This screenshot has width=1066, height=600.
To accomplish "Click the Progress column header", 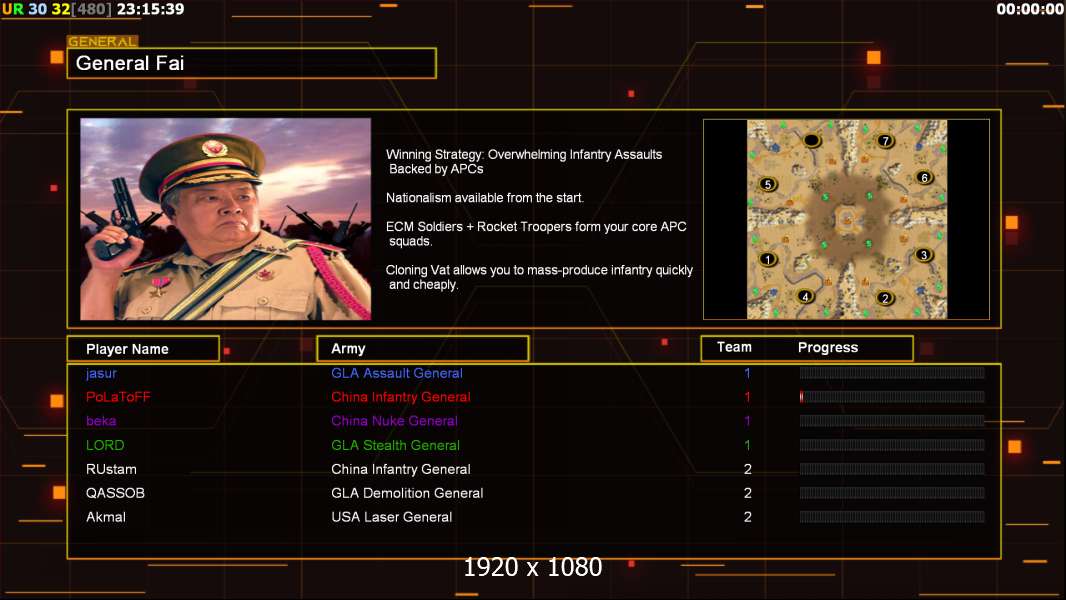I will pos(828,347).
